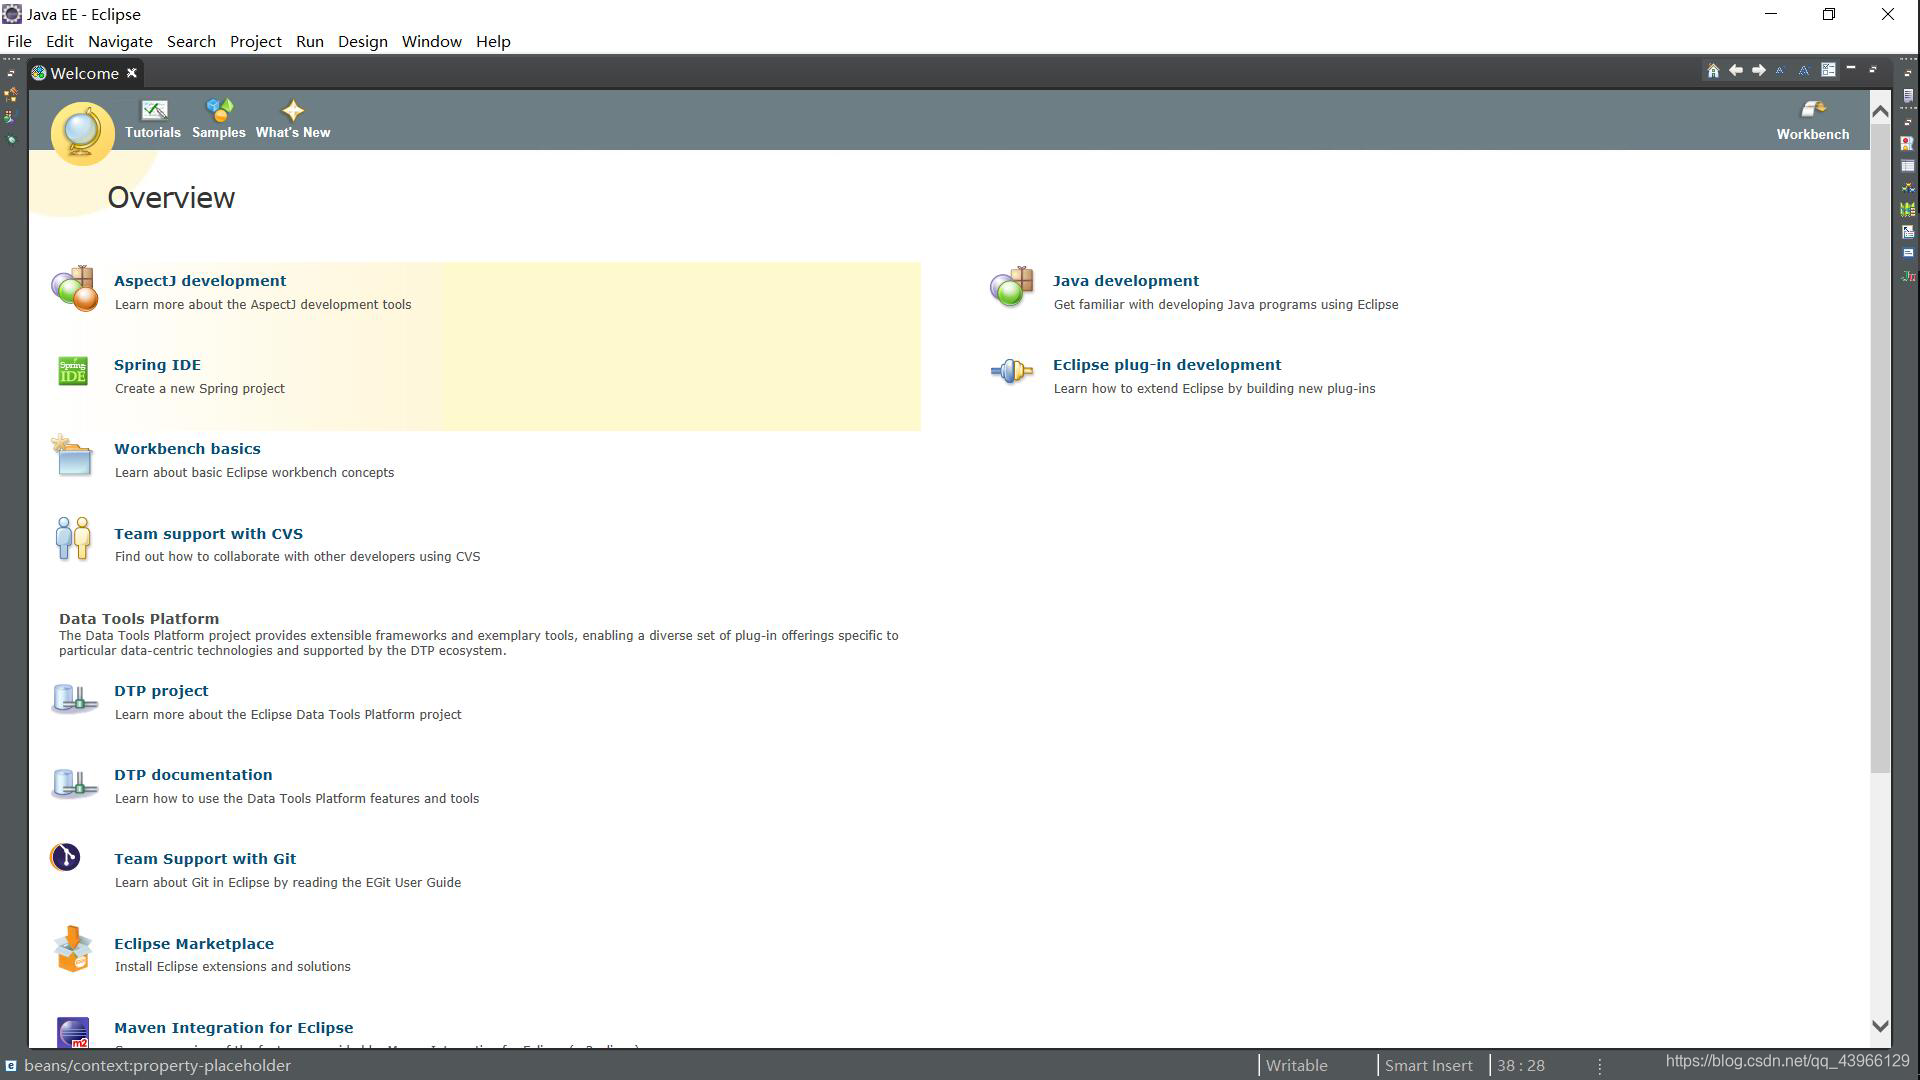Click the welcome page scroll up arrow
Image resolution: width=1920 pixels, height=1080 pixels.
pyautogui.click(x=1880, y=111)
